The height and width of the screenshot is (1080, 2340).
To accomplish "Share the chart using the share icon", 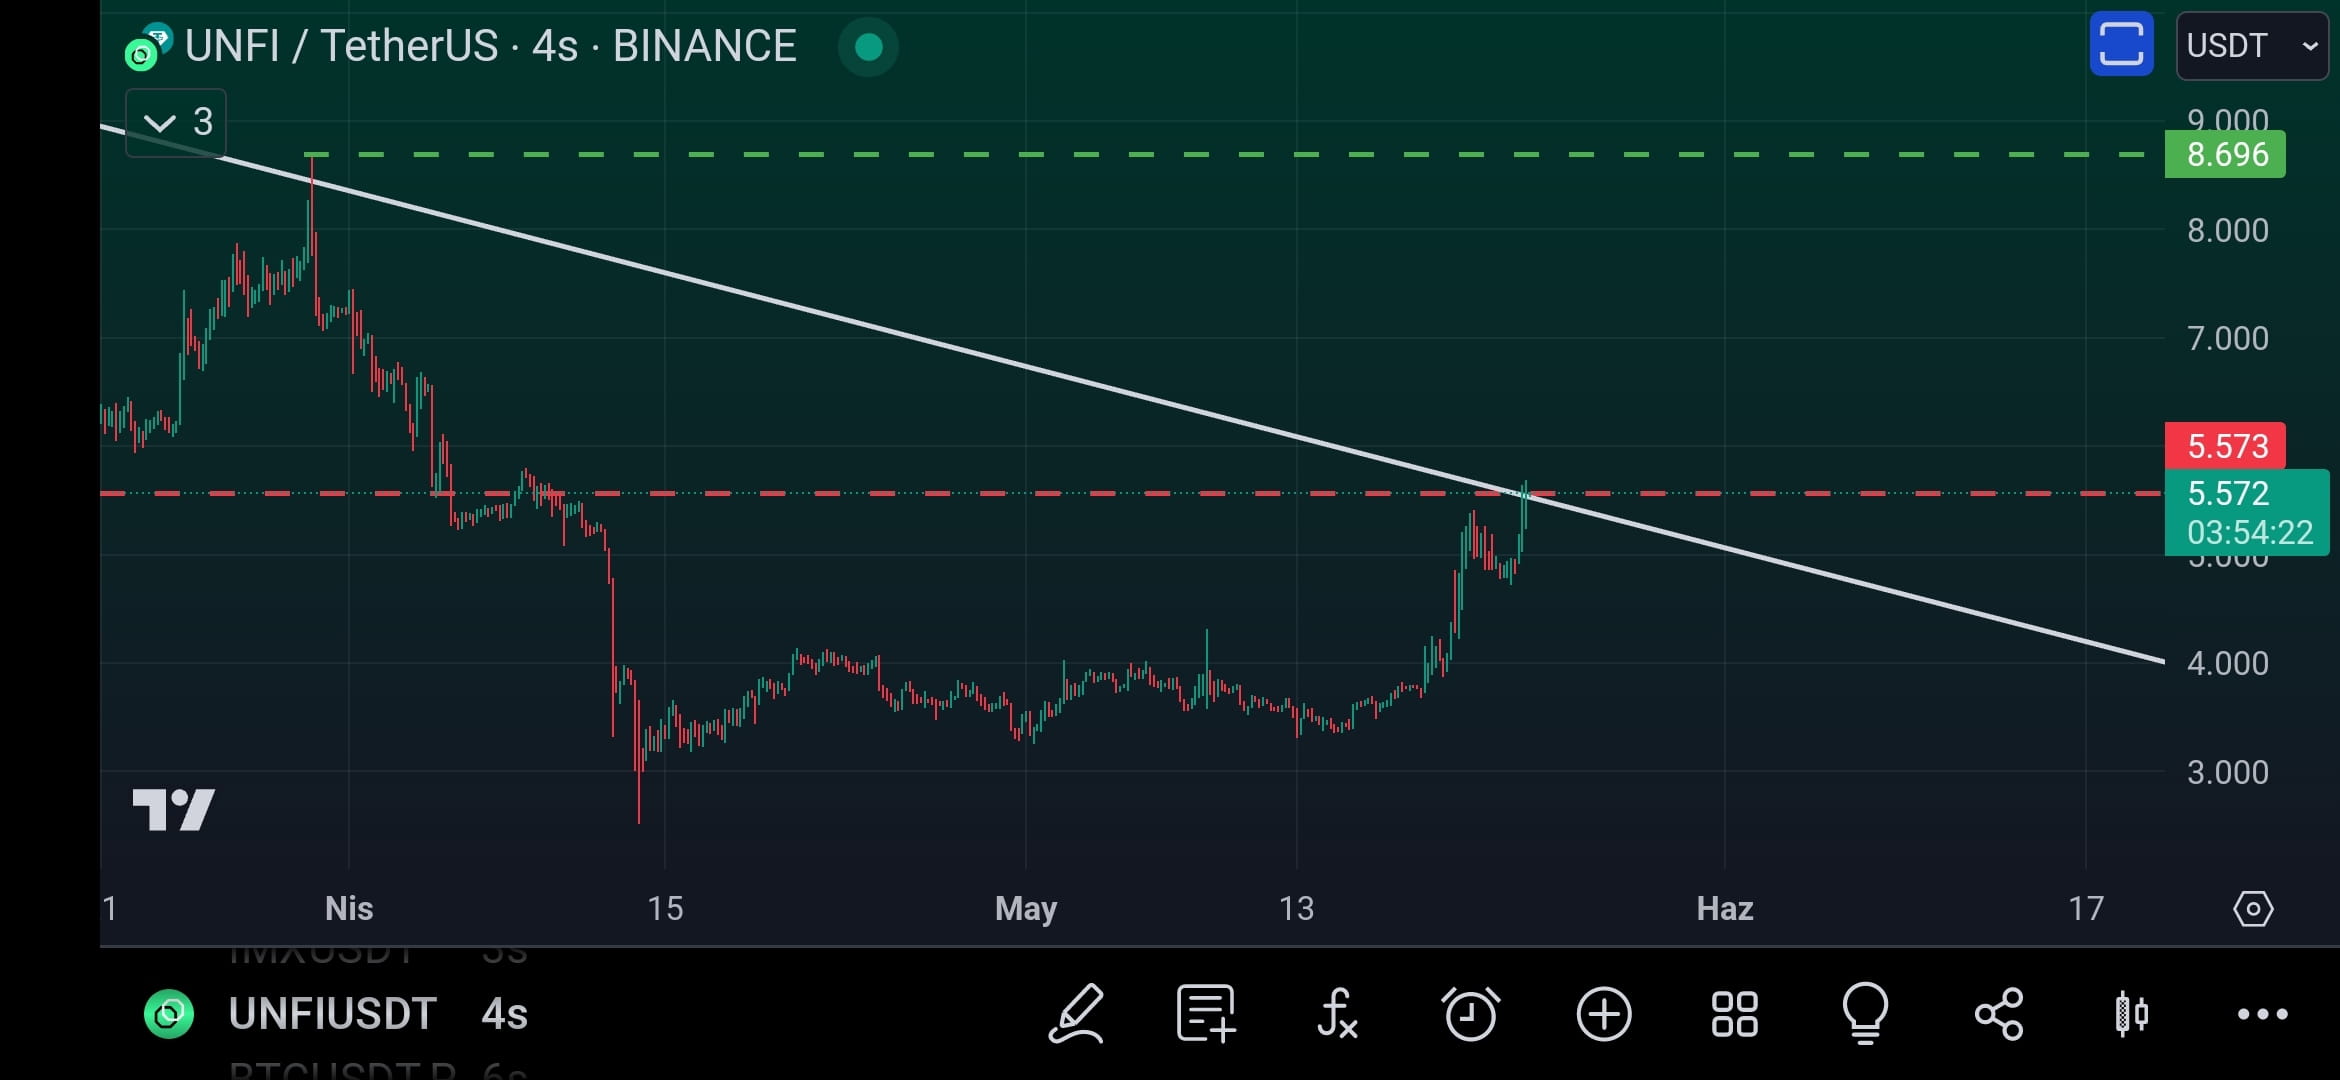I will point(1998,1014).
